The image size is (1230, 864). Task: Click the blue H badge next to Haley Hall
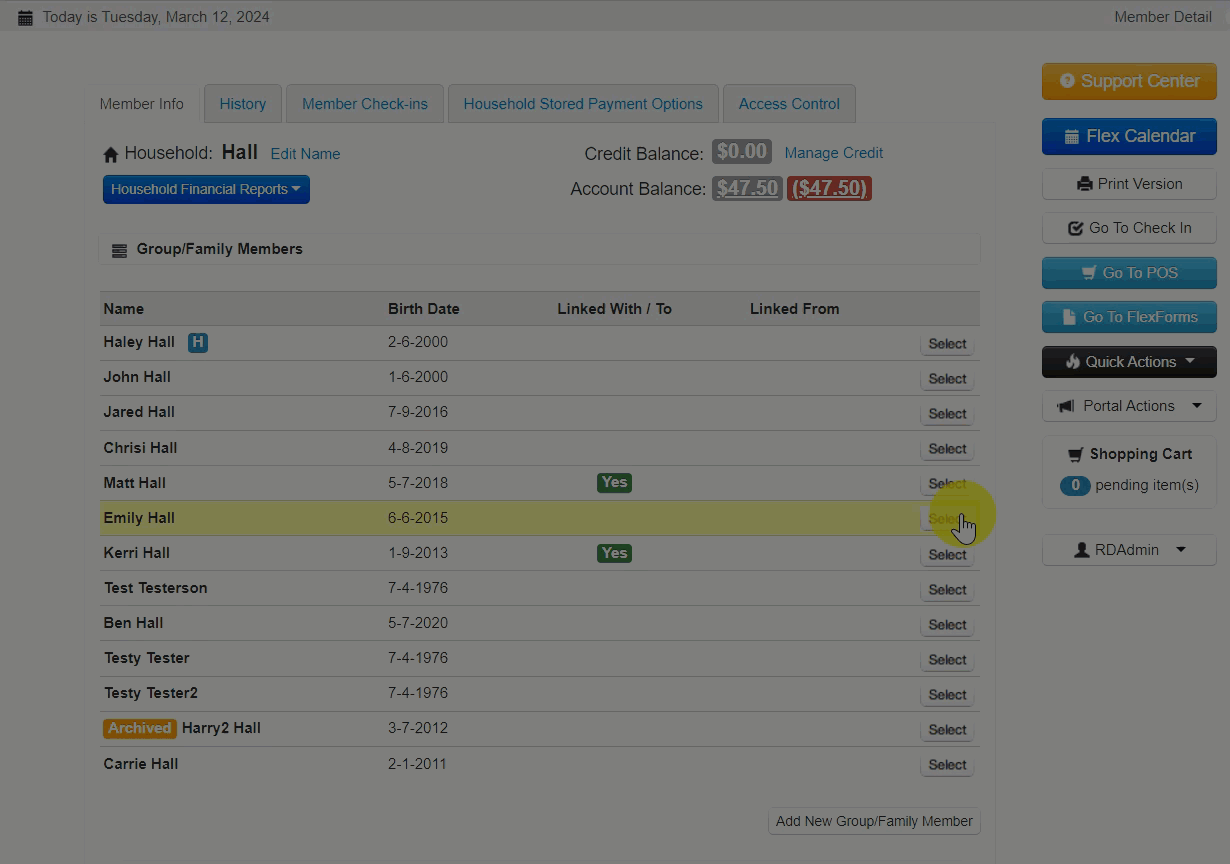(198, 343)
